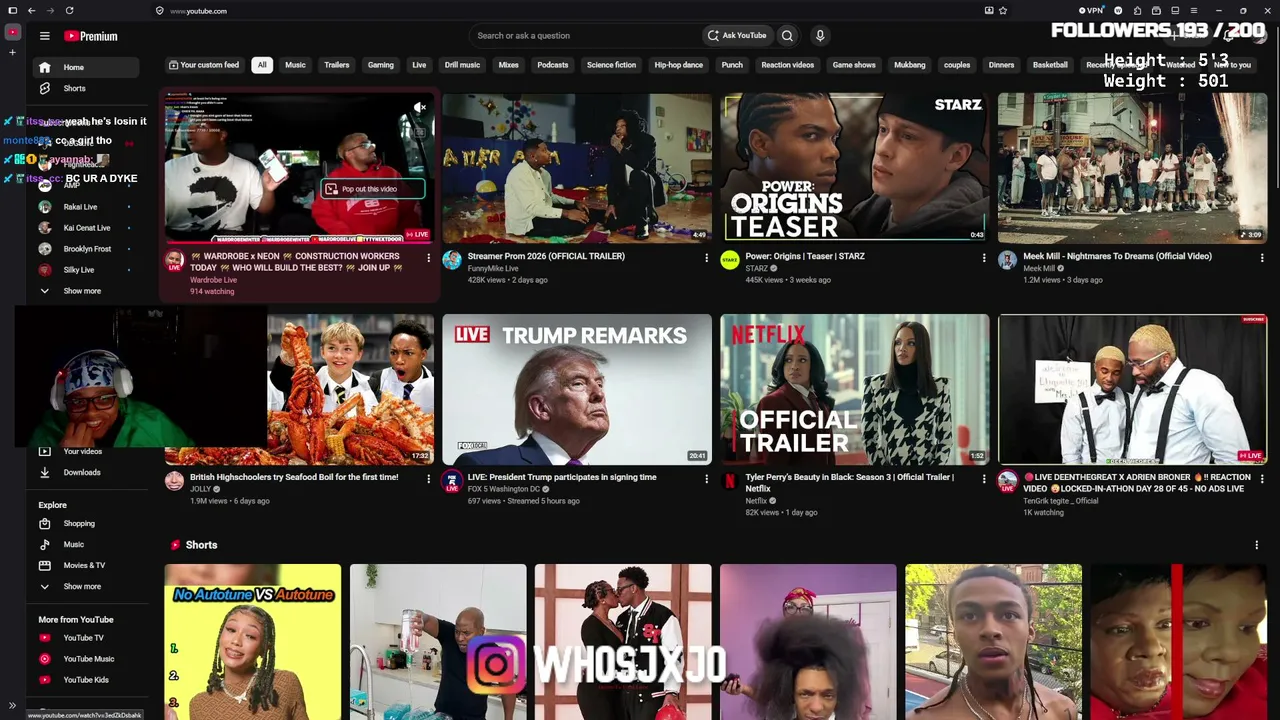Reload the page with the browser refresh icon
The height and width of the screenshot is (720, 1280).
click(69, 11)
